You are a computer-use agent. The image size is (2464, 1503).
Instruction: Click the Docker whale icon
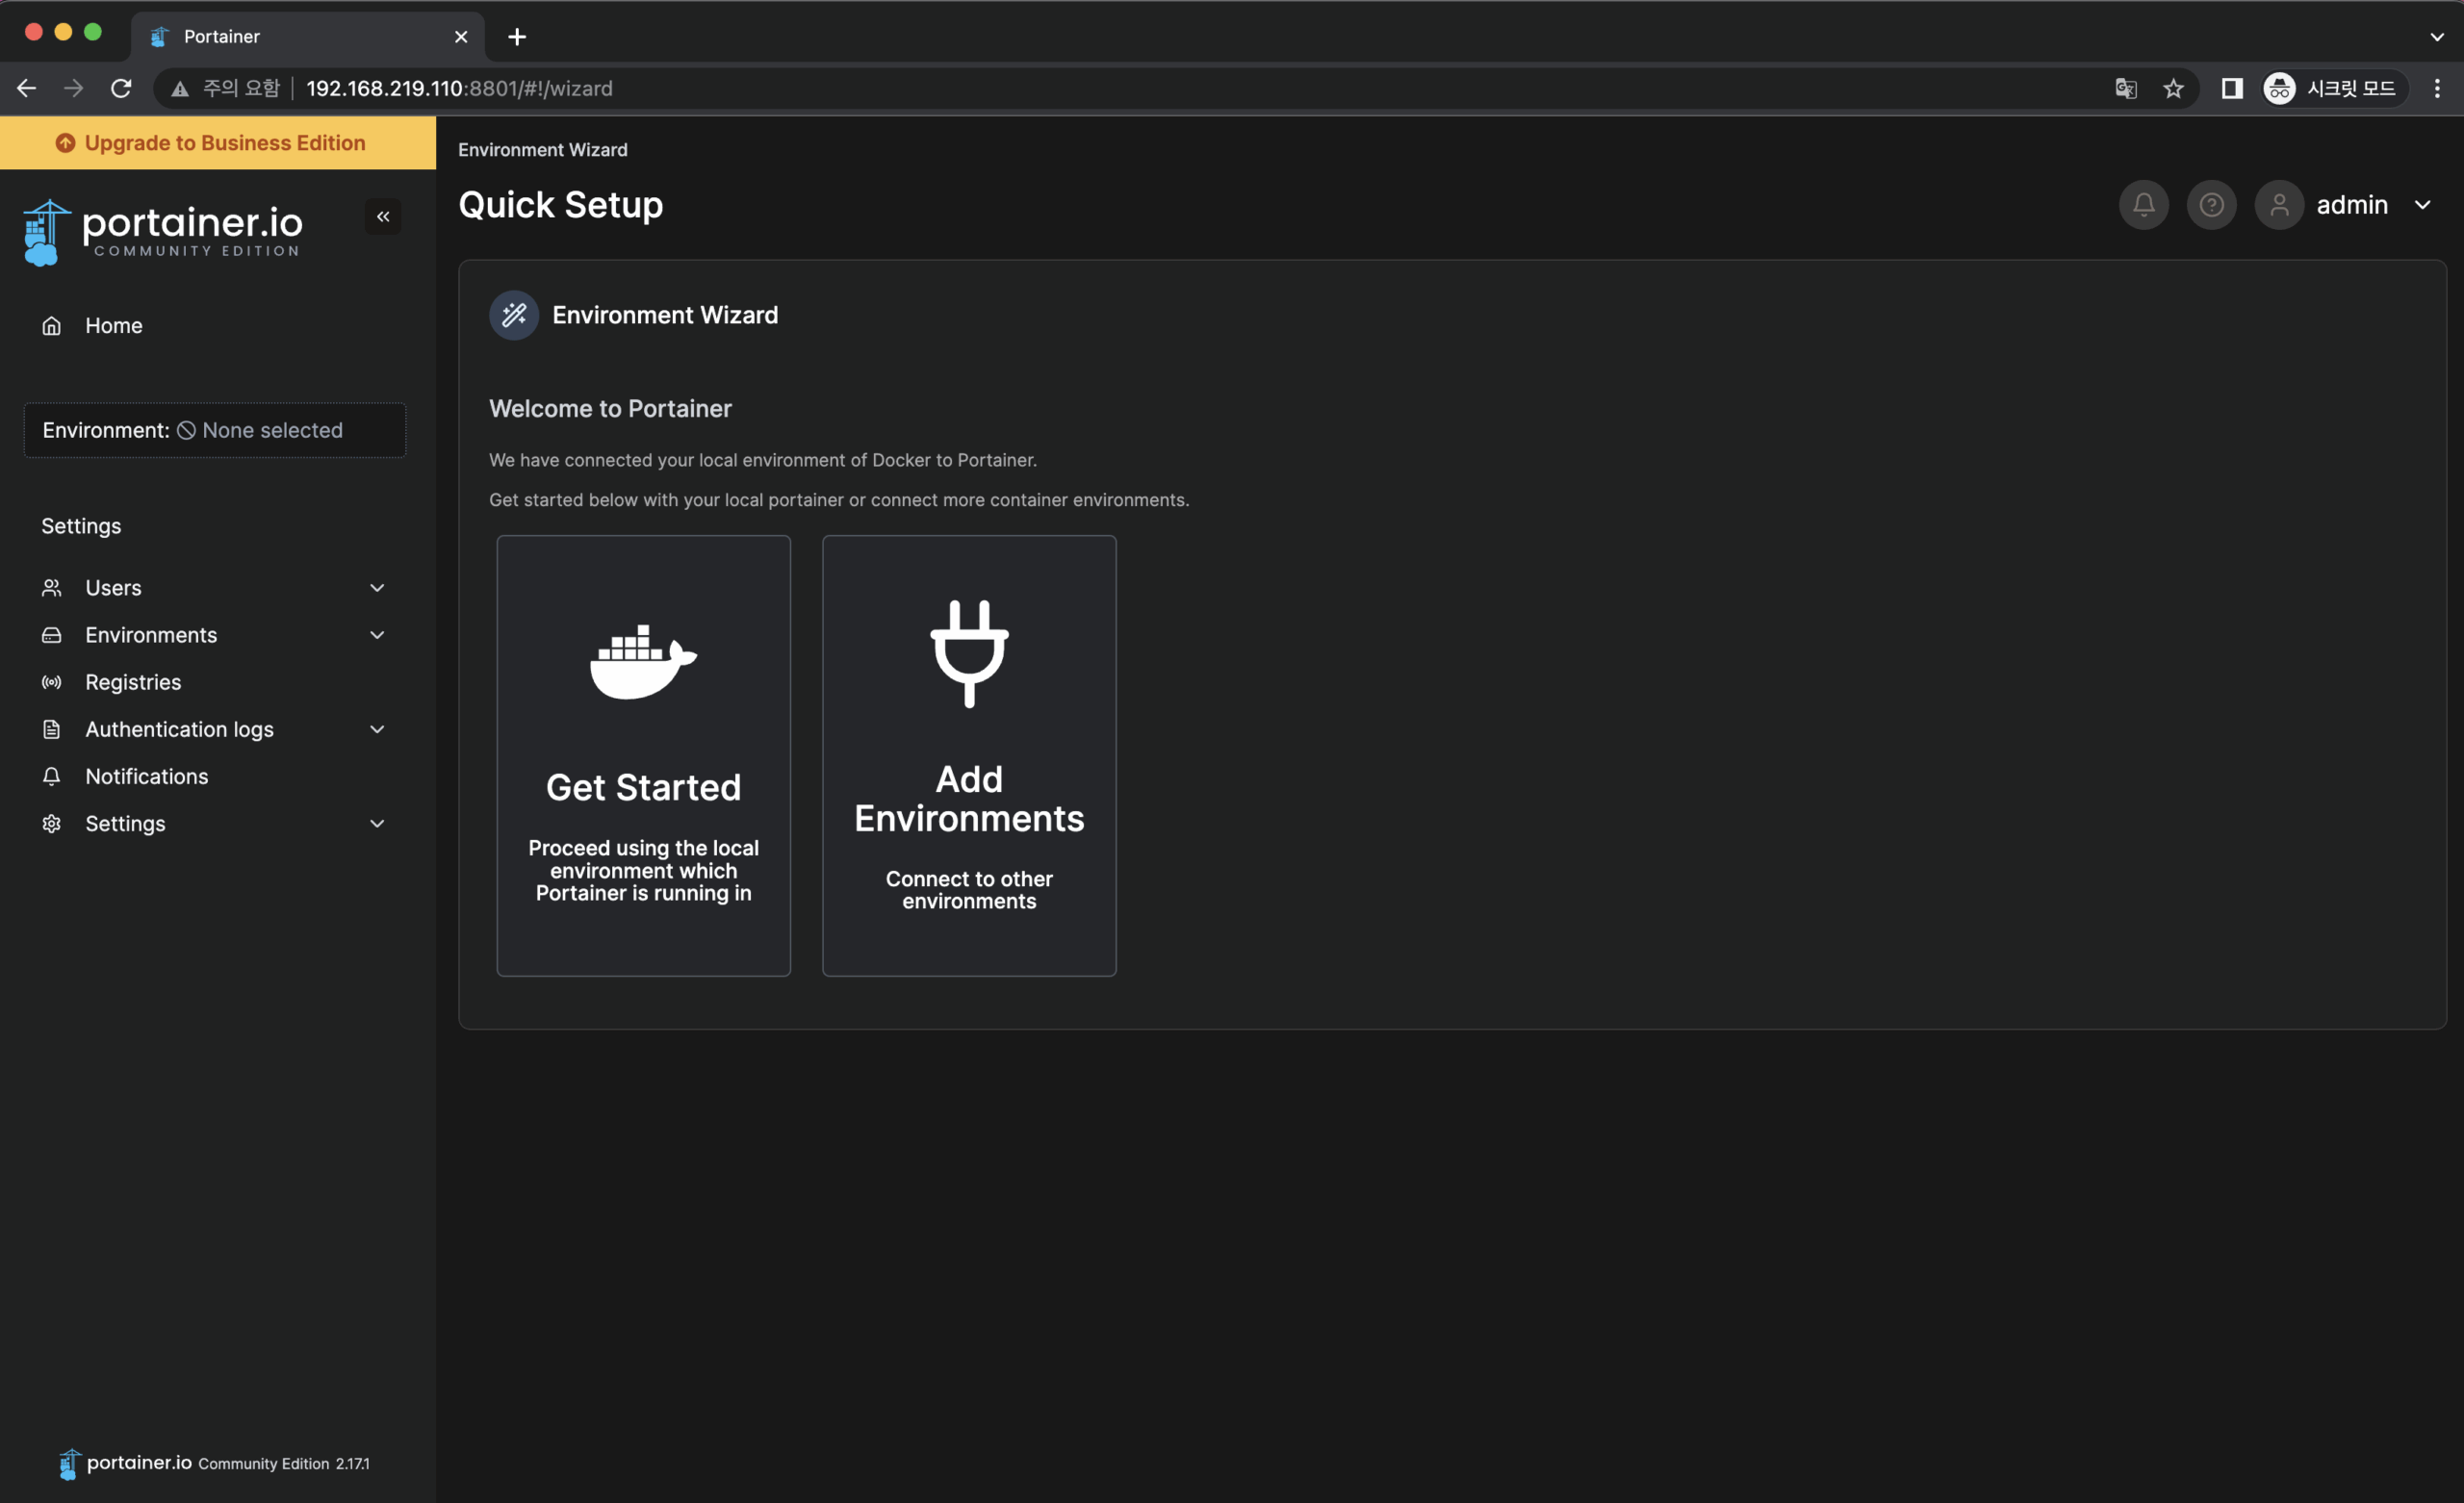point(643,661)
